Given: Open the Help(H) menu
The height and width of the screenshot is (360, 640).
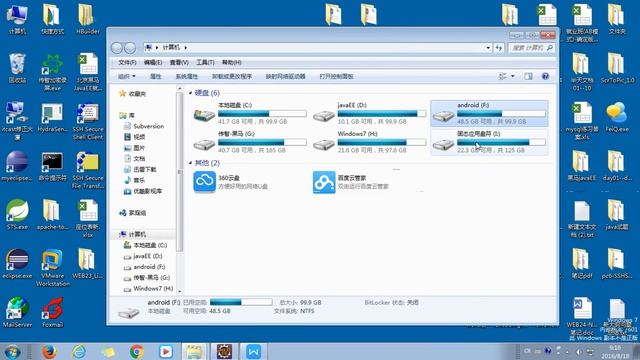Looking at the screenshot, I should pos(231,62).
